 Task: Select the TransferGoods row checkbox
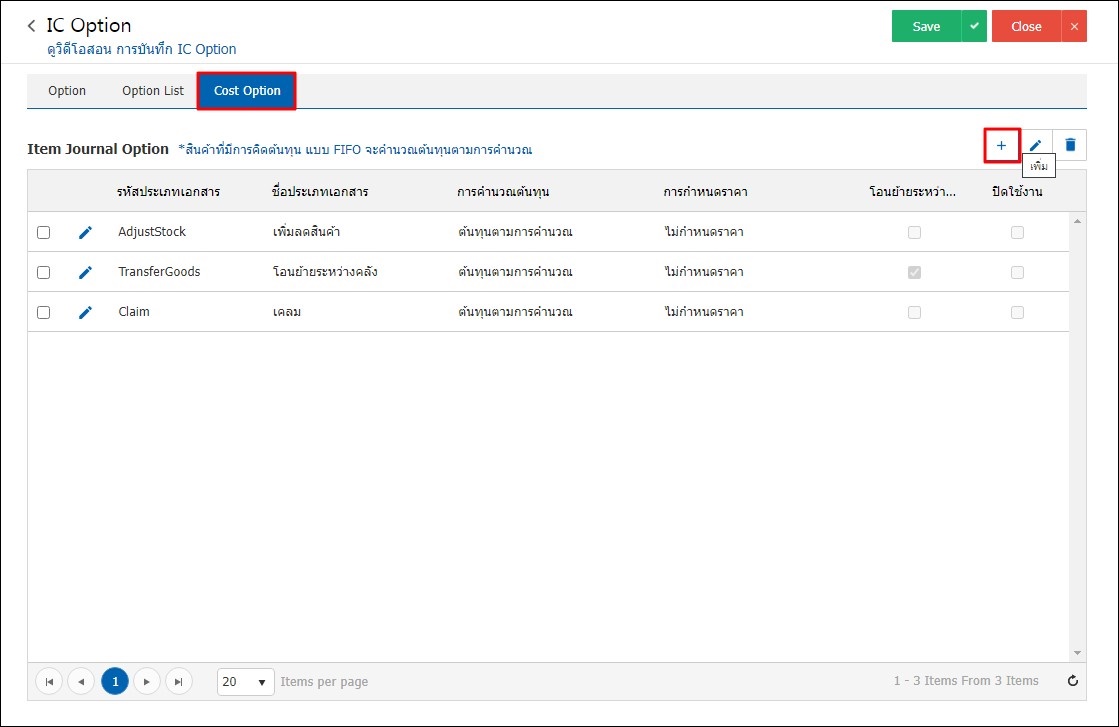click(x=44, y=273)
